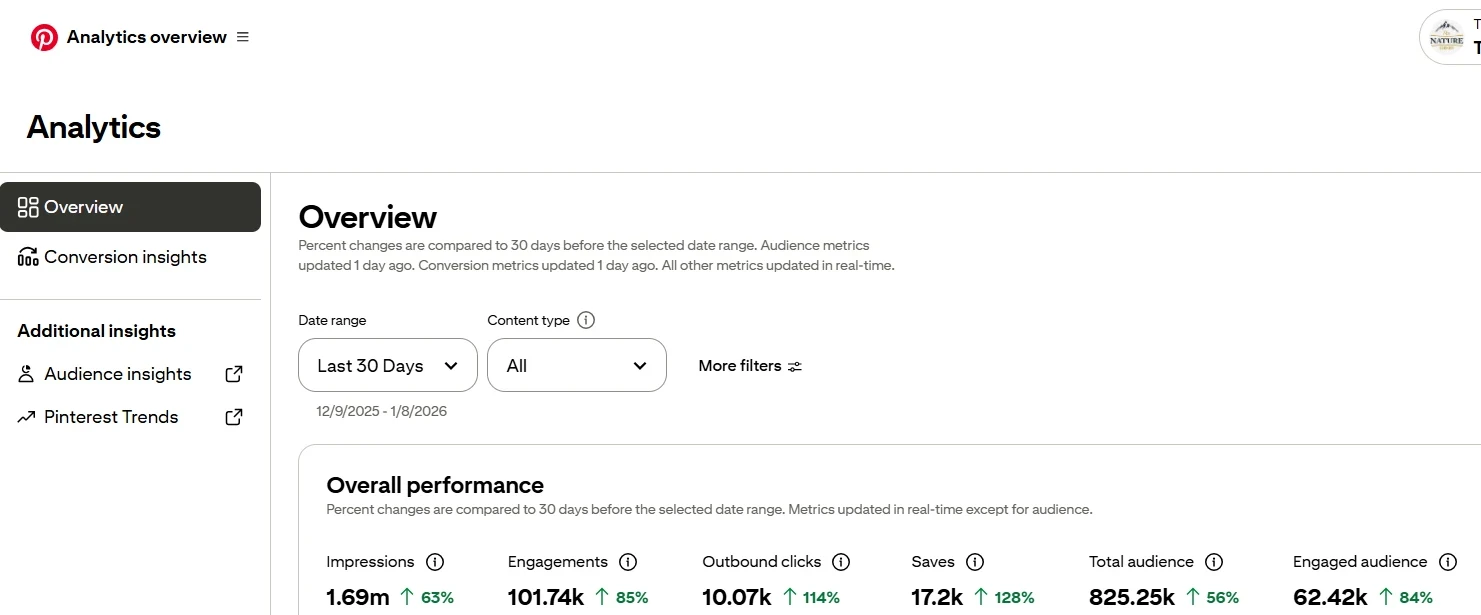Click the Saves info icon
1481x615 pixels.
975,562
